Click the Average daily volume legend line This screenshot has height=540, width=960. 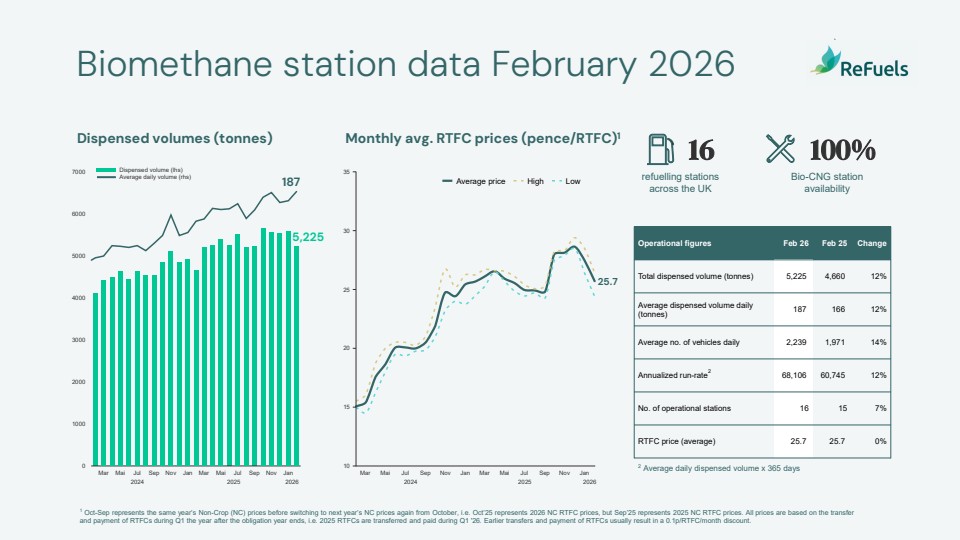point(106,177)
